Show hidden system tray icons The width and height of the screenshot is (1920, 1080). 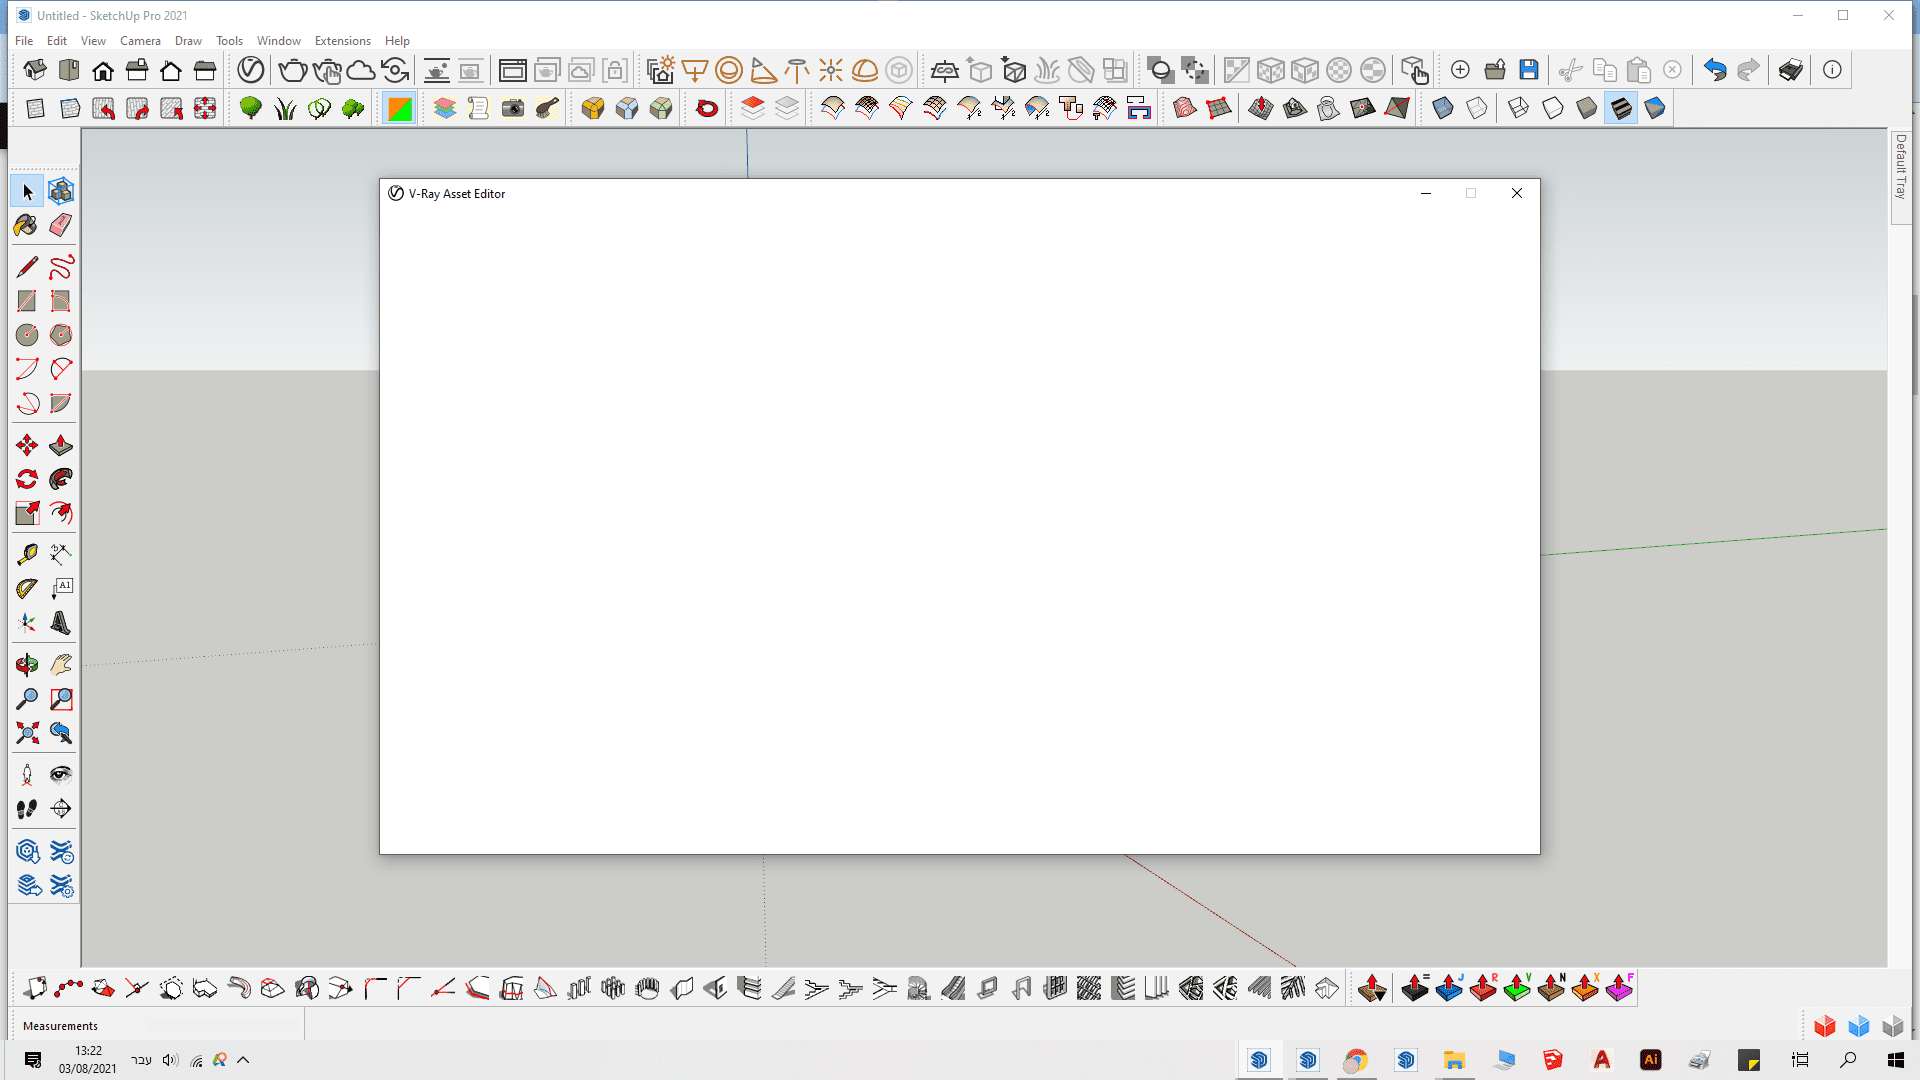point(243,1060)
